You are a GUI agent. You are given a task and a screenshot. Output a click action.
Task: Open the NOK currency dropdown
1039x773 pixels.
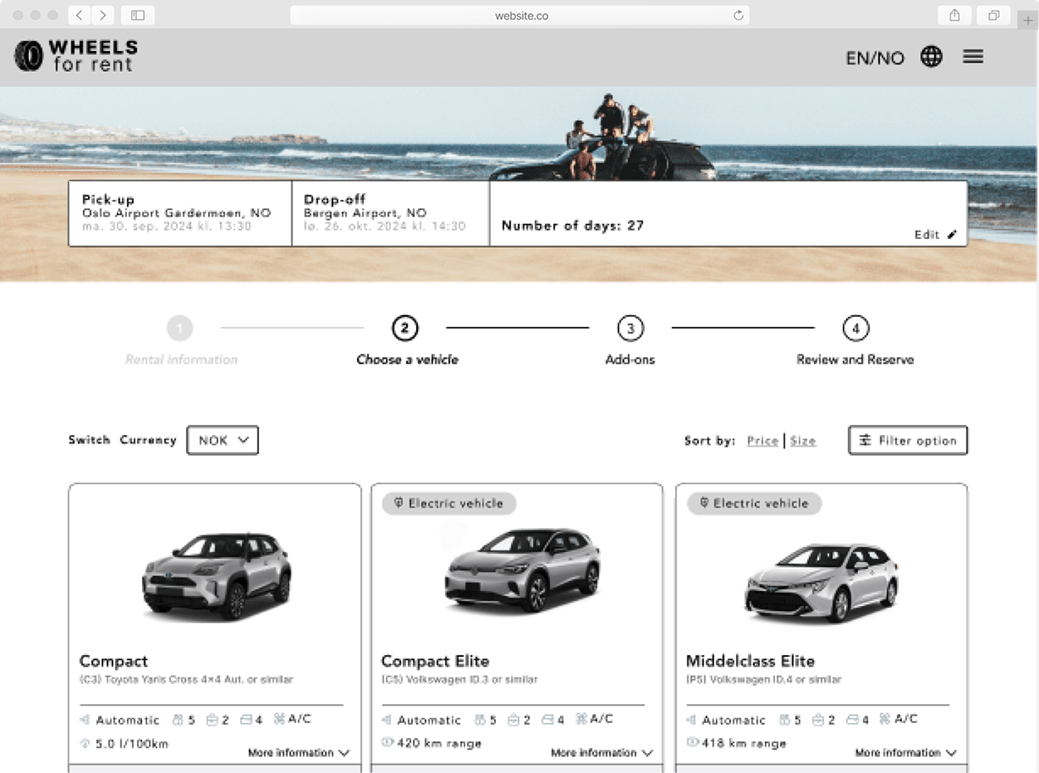coord(222,440)
